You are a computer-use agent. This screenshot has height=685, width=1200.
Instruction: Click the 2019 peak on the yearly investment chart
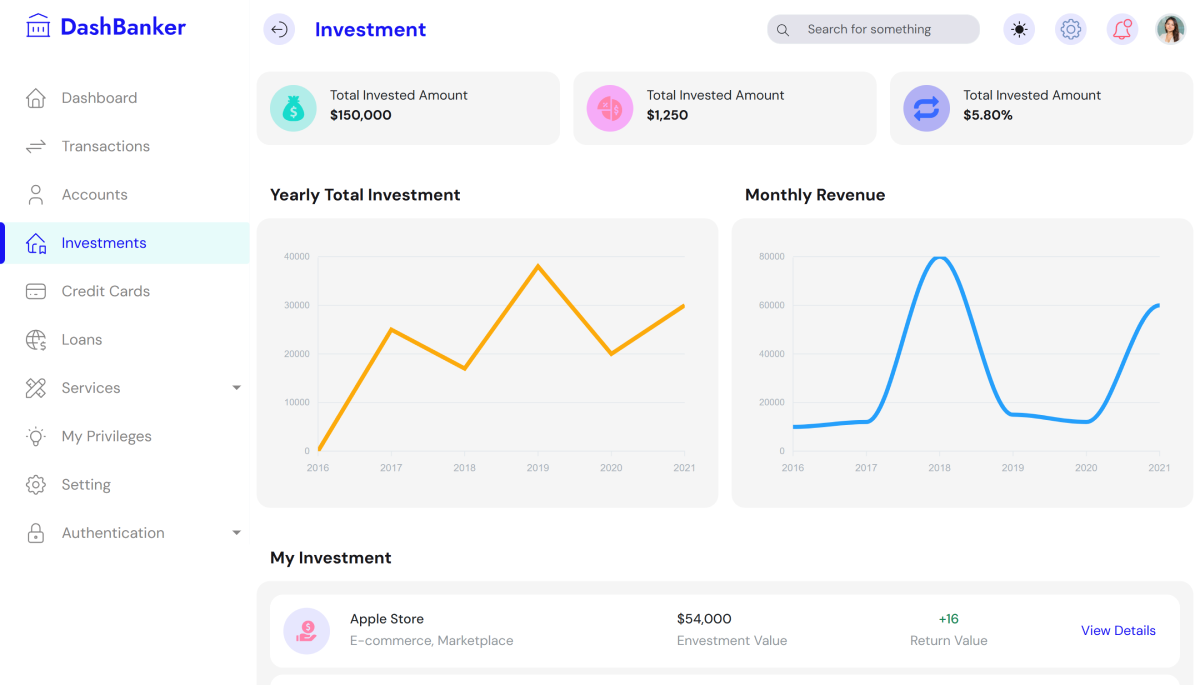point(538,266)
